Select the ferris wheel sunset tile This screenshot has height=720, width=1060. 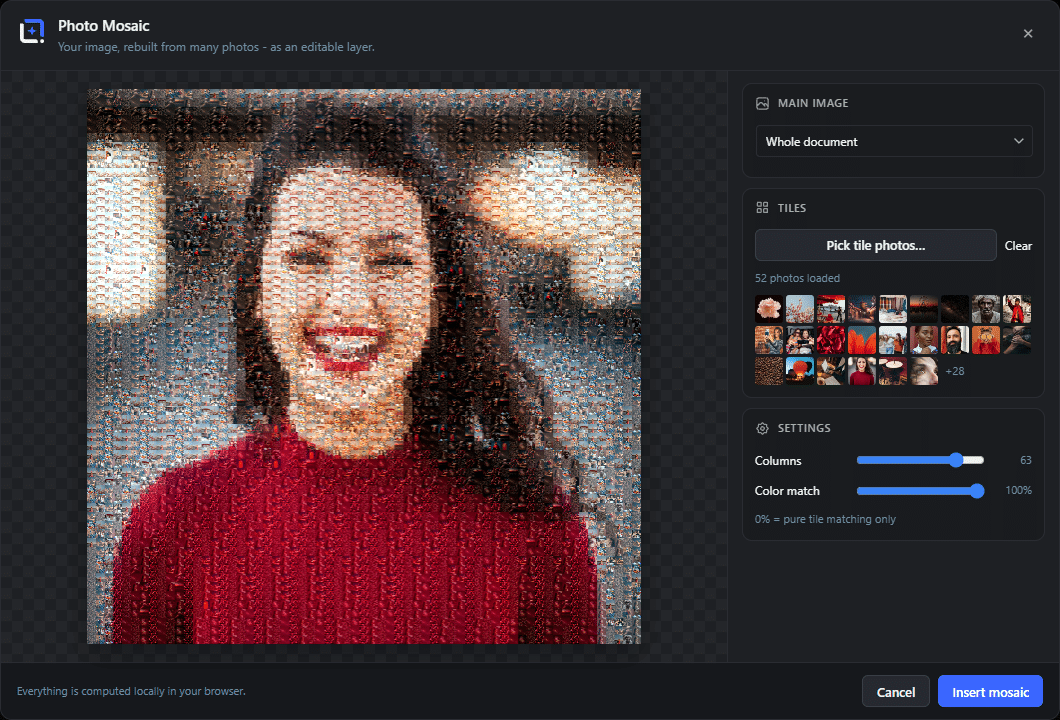click(923, 309)
